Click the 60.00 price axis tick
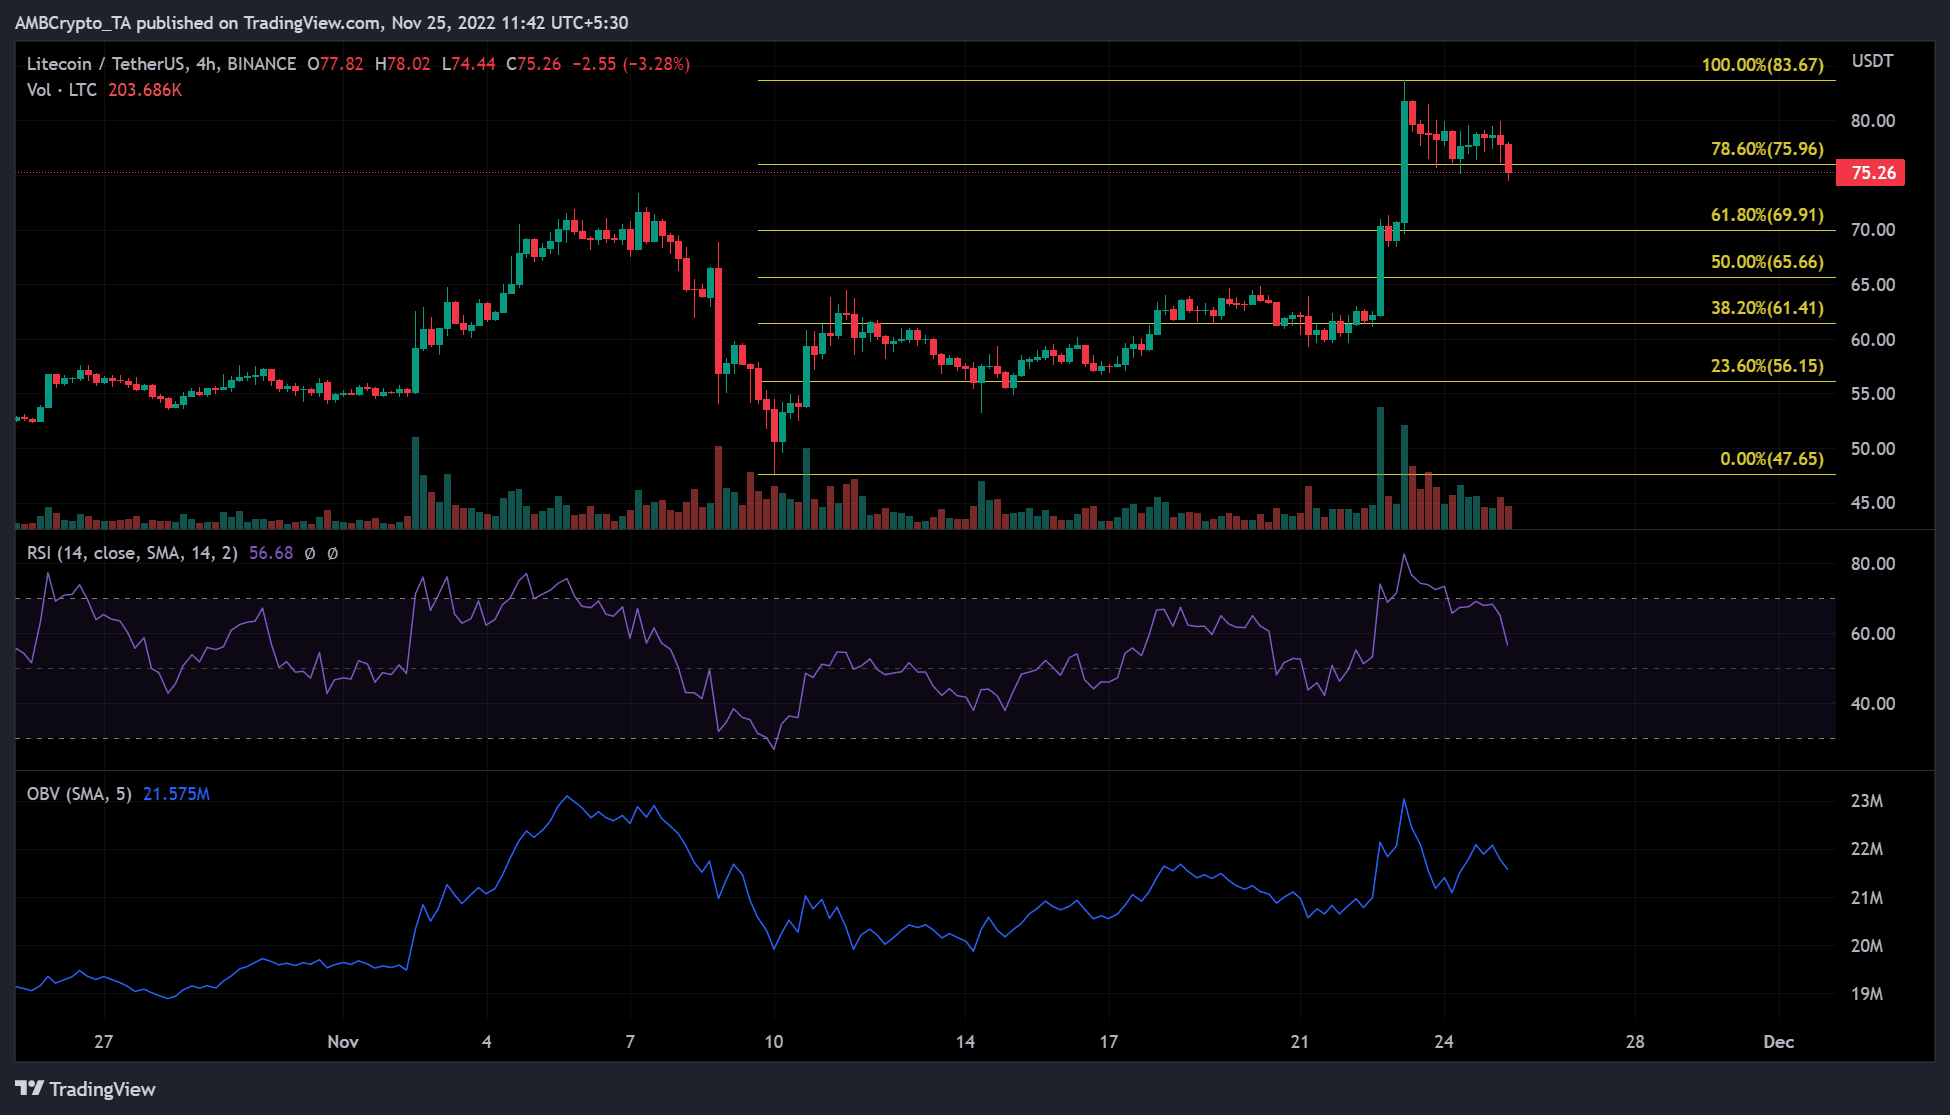The image size is (1950, 1115). click(x=1873, y=340)
